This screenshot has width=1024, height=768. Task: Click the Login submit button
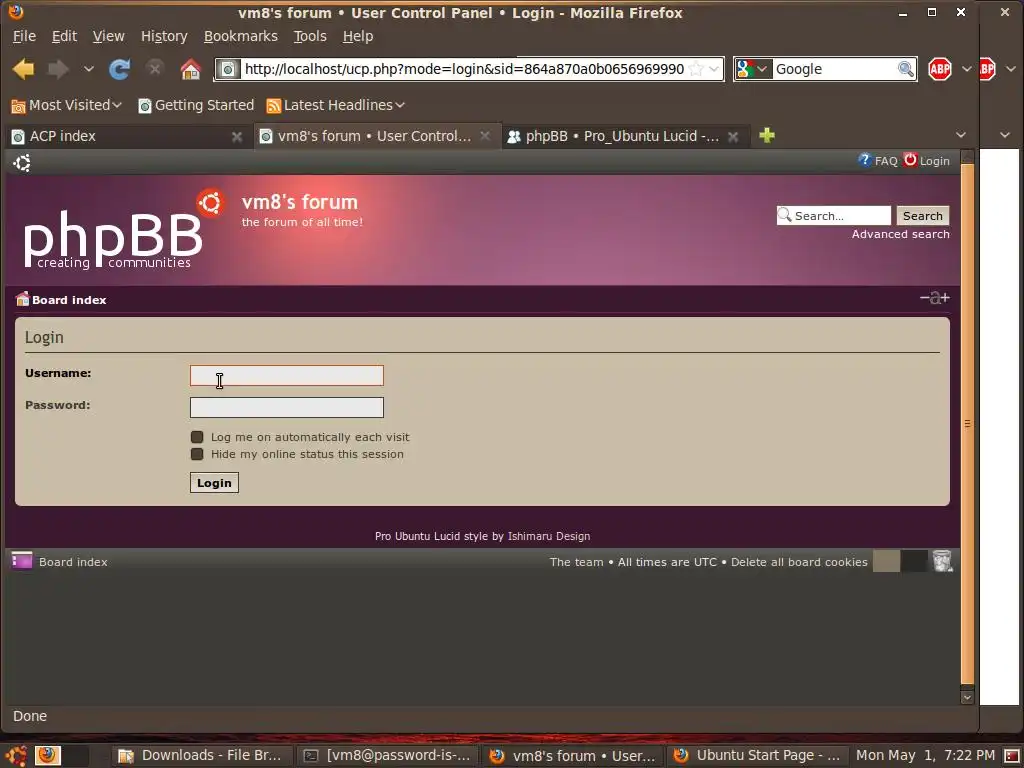point(214,483)
